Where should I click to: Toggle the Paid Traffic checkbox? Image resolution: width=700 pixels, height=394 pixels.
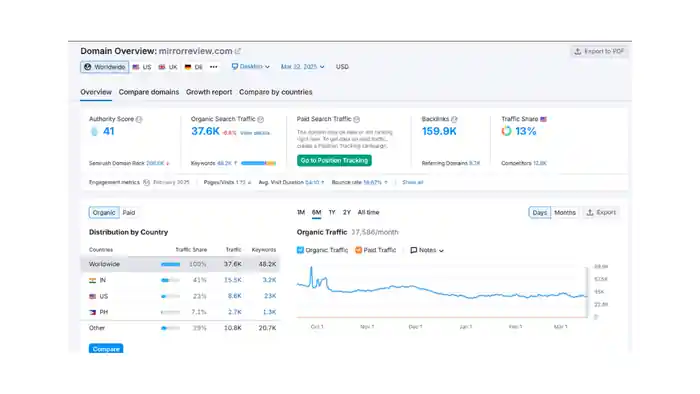tap(358, 250)
